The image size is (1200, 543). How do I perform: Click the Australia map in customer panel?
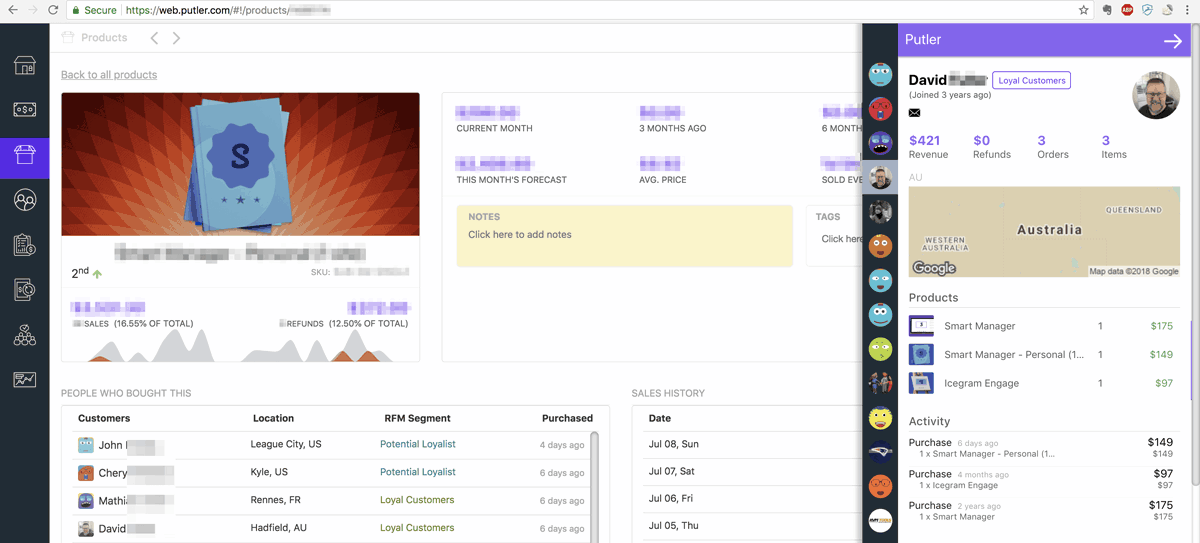click(x=1044, y=231)
